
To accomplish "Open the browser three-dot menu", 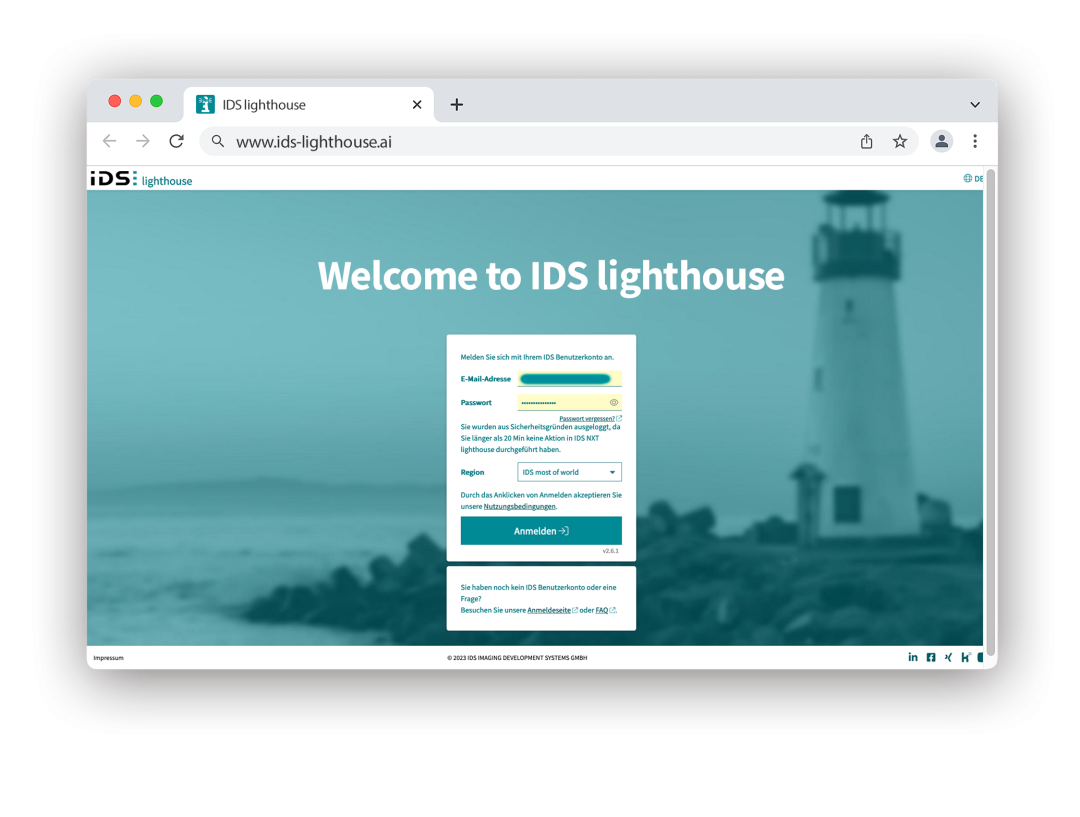I will [x=975, y=141].
